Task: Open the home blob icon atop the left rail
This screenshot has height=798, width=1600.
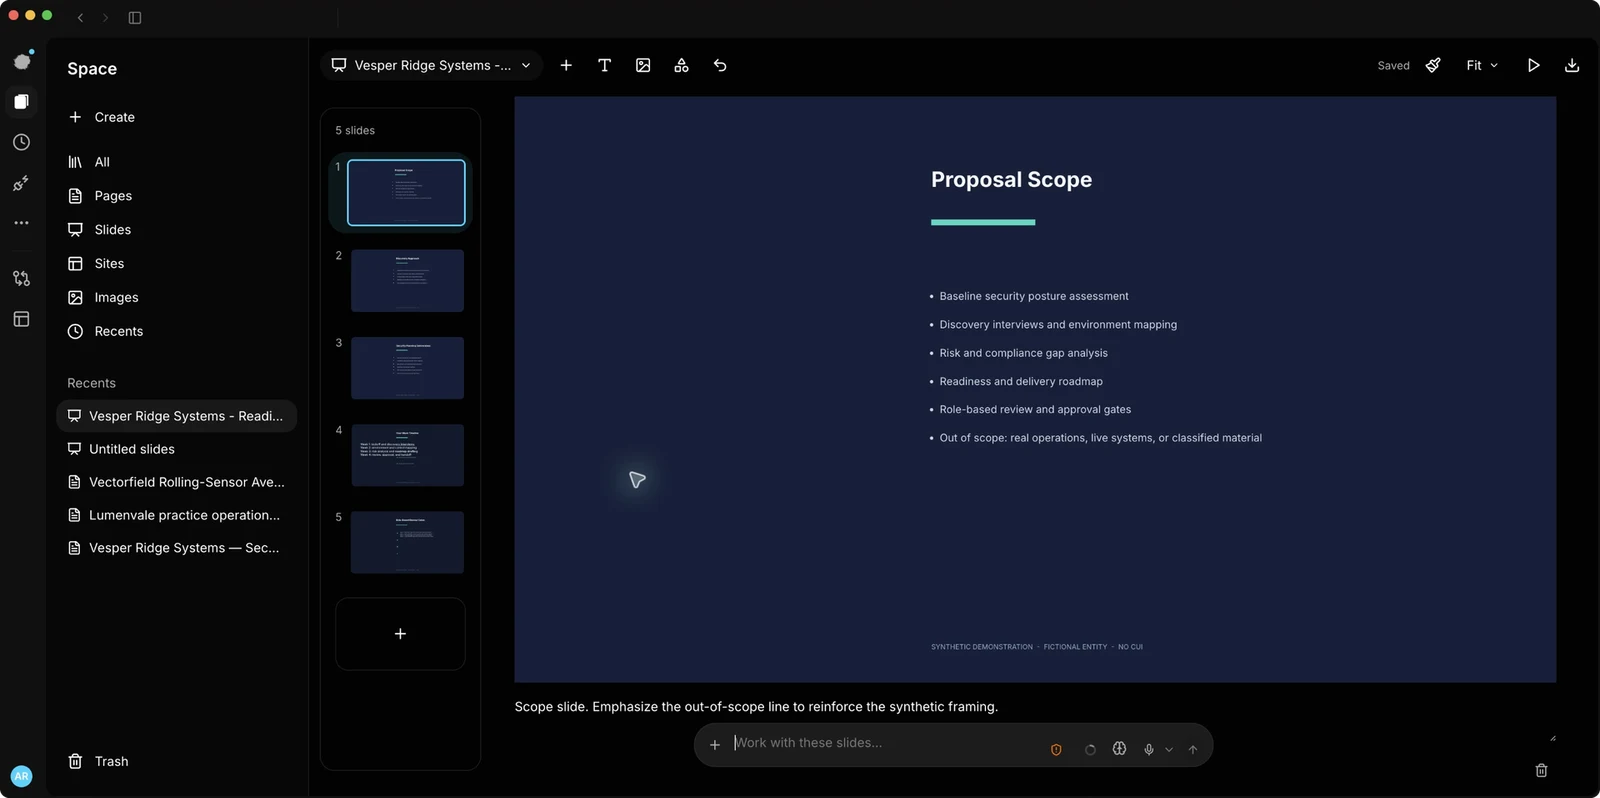Action: click(21, 61)
